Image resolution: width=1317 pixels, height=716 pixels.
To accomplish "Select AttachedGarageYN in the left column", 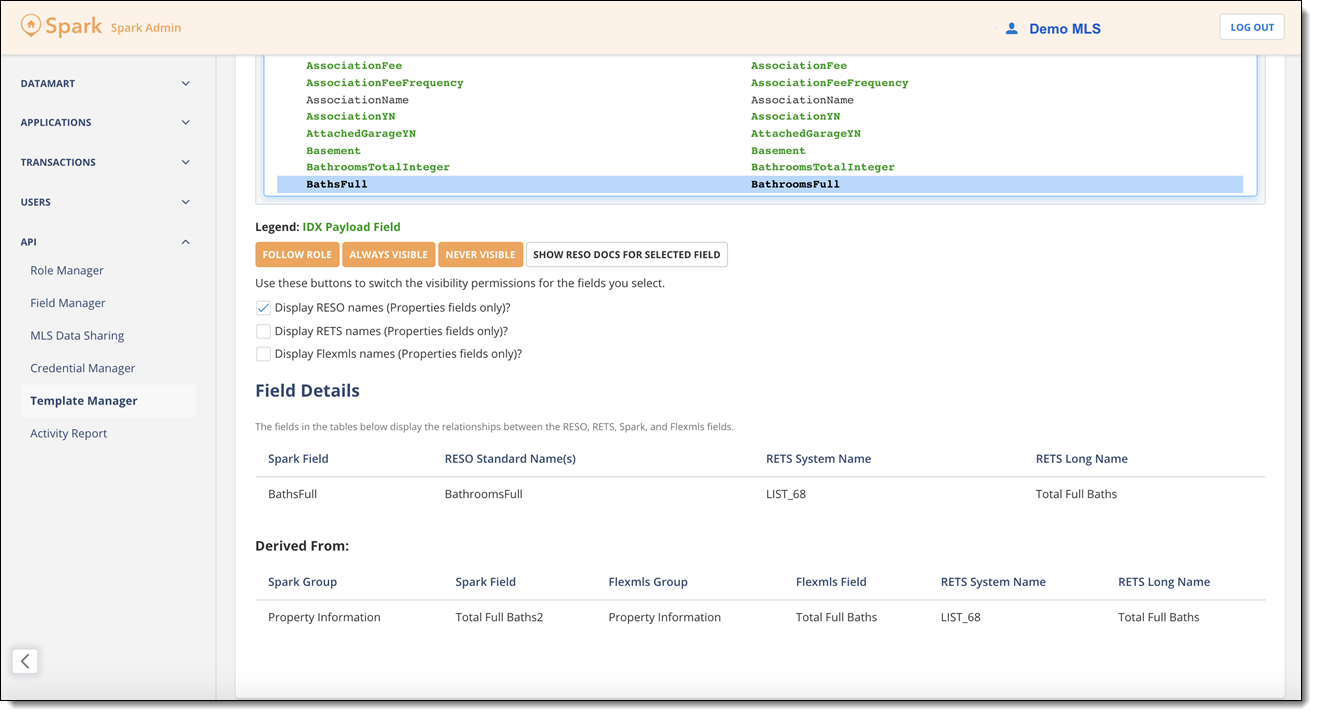I will [x=361, y=134].
